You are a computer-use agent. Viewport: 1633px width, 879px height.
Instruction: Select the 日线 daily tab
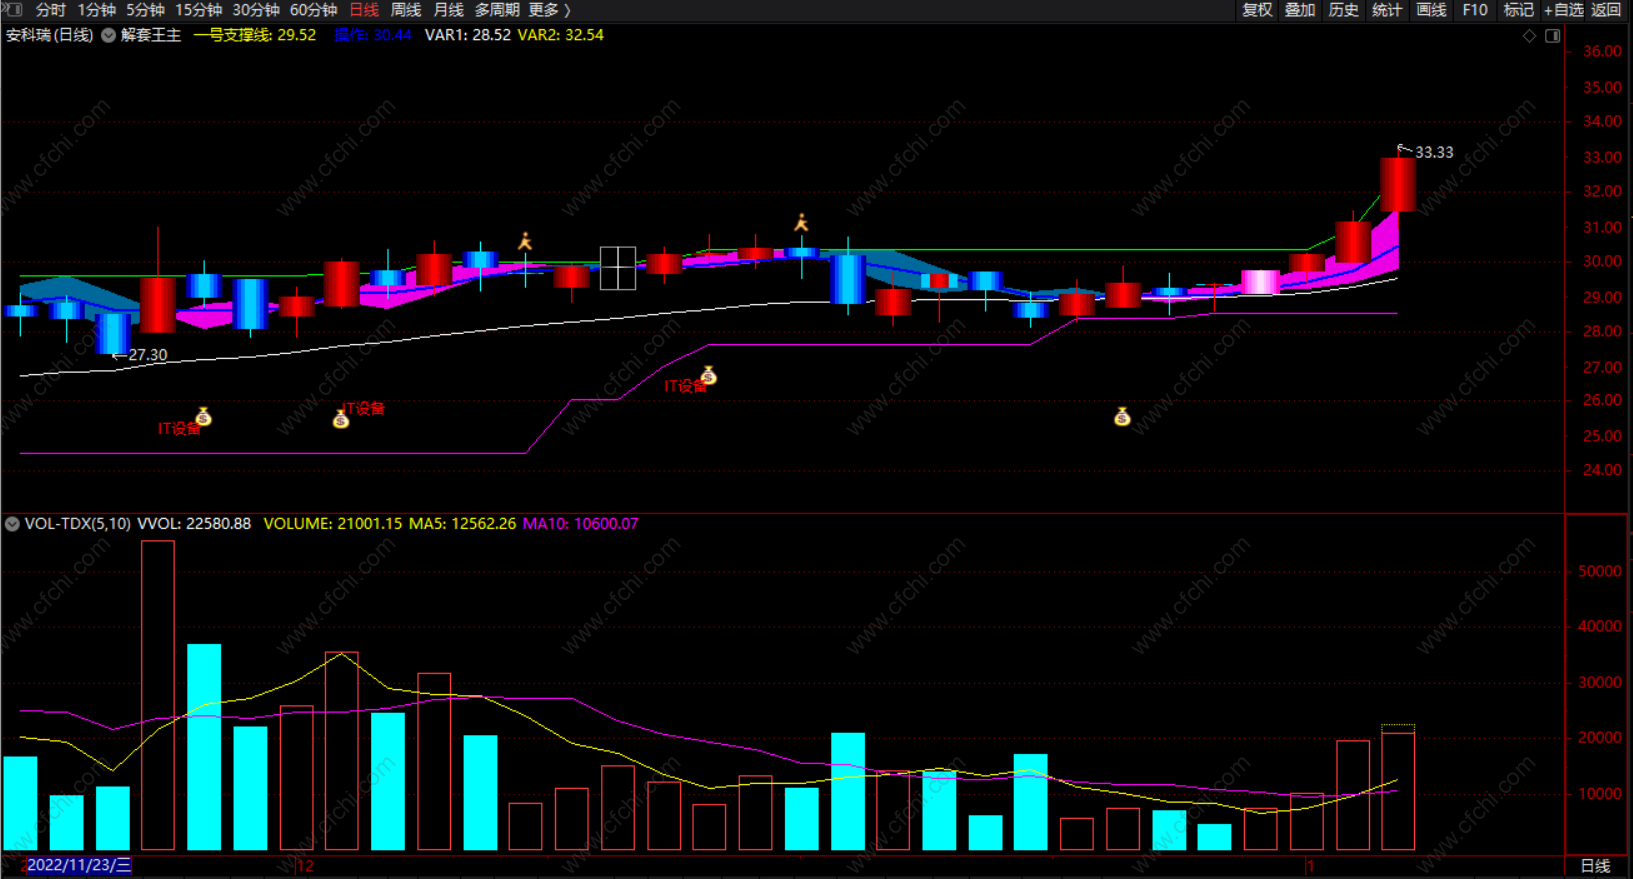point(364,10)
